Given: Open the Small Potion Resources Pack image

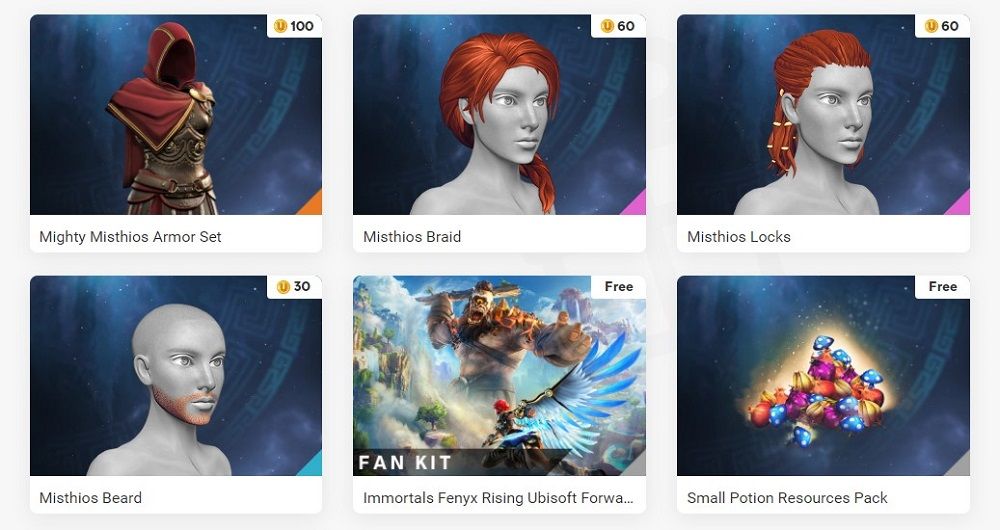Looking at the screenshot, I should click(x=823, y=376).
